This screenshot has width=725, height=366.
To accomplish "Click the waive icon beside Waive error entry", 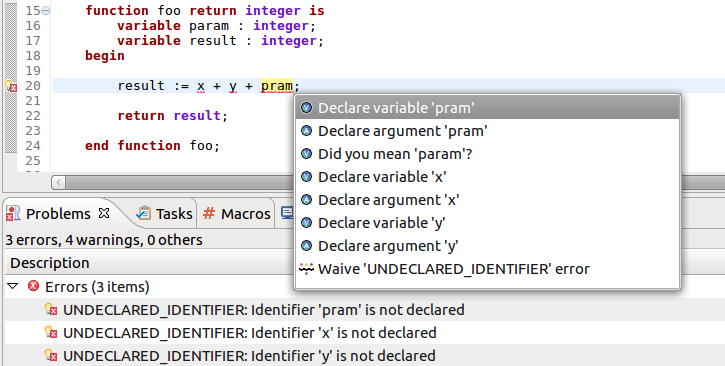I will click(307, 268).
